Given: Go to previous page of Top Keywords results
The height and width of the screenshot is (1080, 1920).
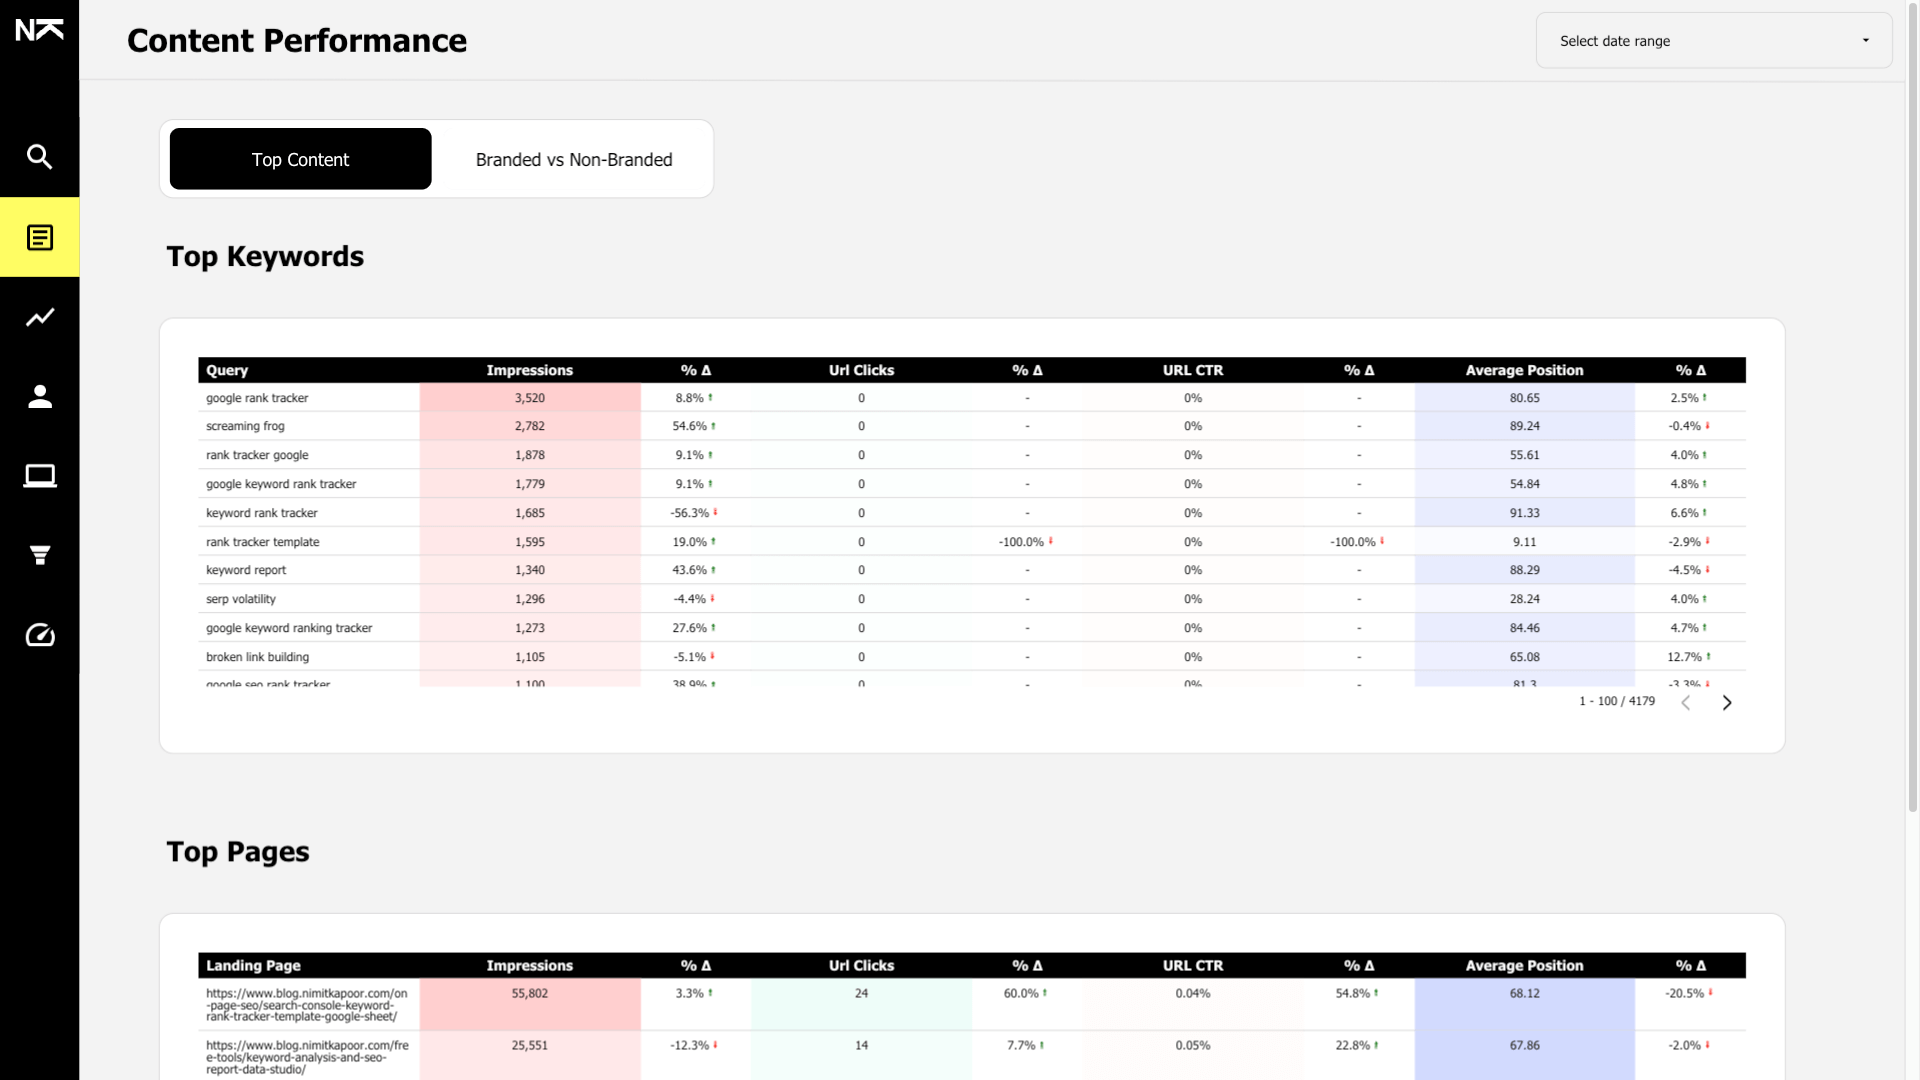Looking at the screenshot, I should (1687, 702).
